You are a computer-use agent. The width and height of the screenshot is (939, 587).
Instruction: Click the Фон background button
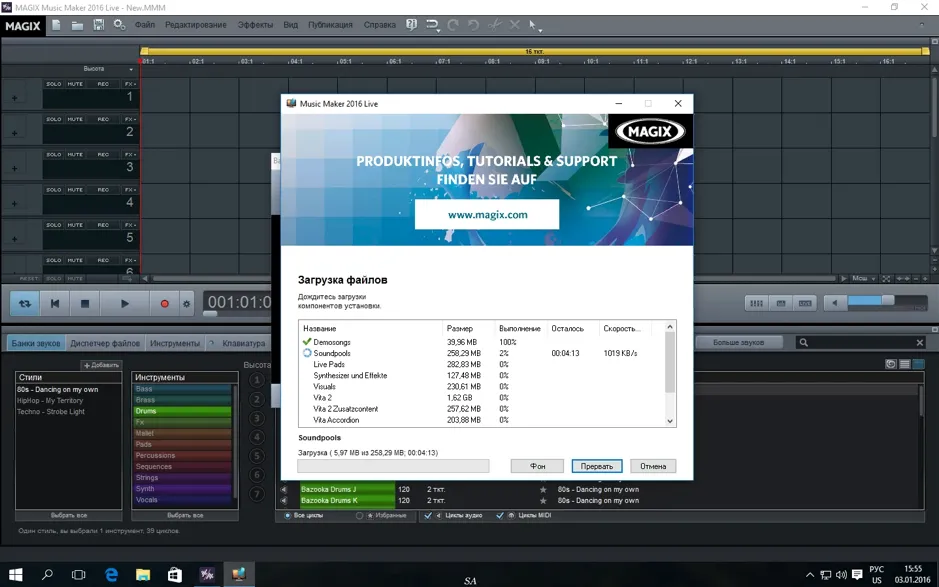click(537, 466)
